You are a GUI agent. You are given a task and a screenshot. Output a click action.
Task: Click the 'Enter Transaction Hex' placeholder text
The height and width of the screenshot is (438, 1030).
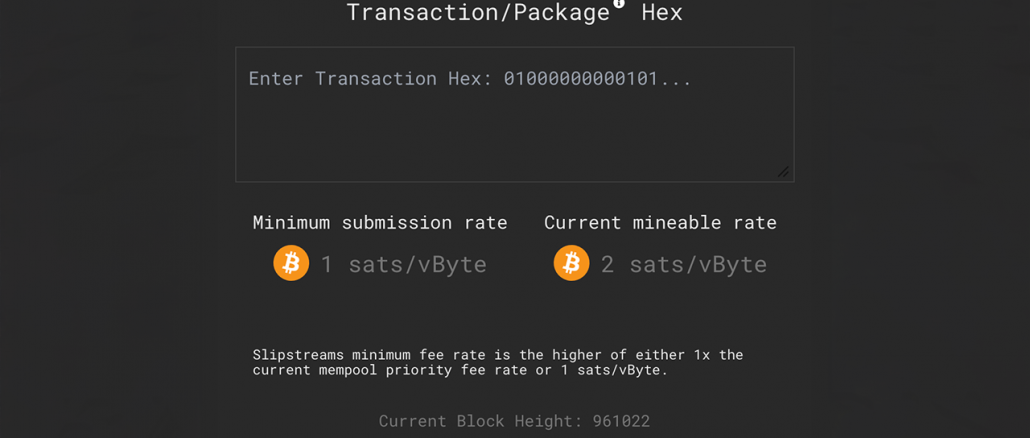click(470, 79)
